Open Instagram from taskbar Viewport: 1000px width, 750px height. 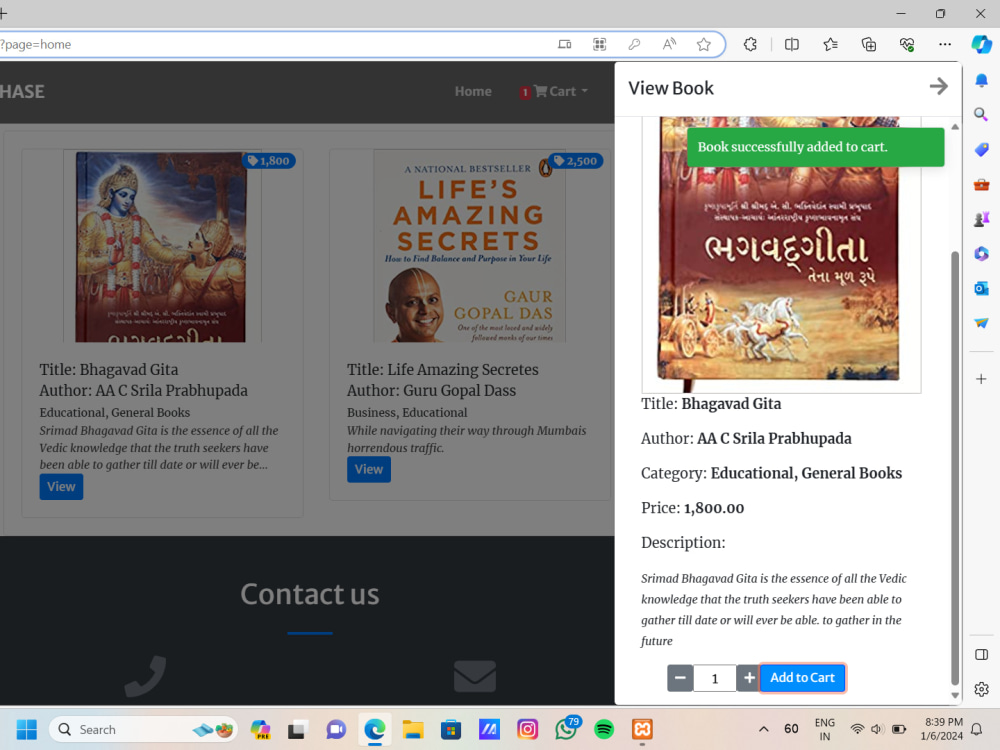pos(527,729)
